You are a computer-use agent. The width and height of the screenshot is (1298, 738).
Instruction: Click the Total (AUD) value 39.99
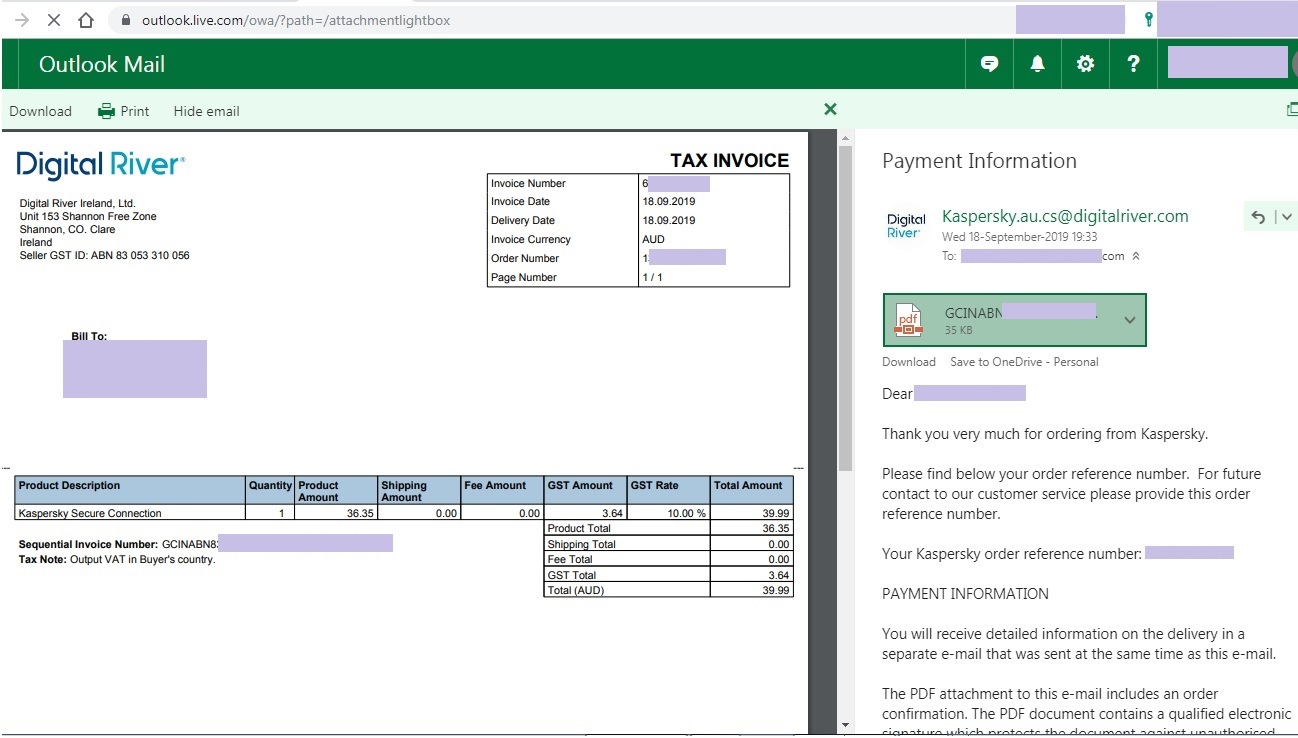pos(776,591)
